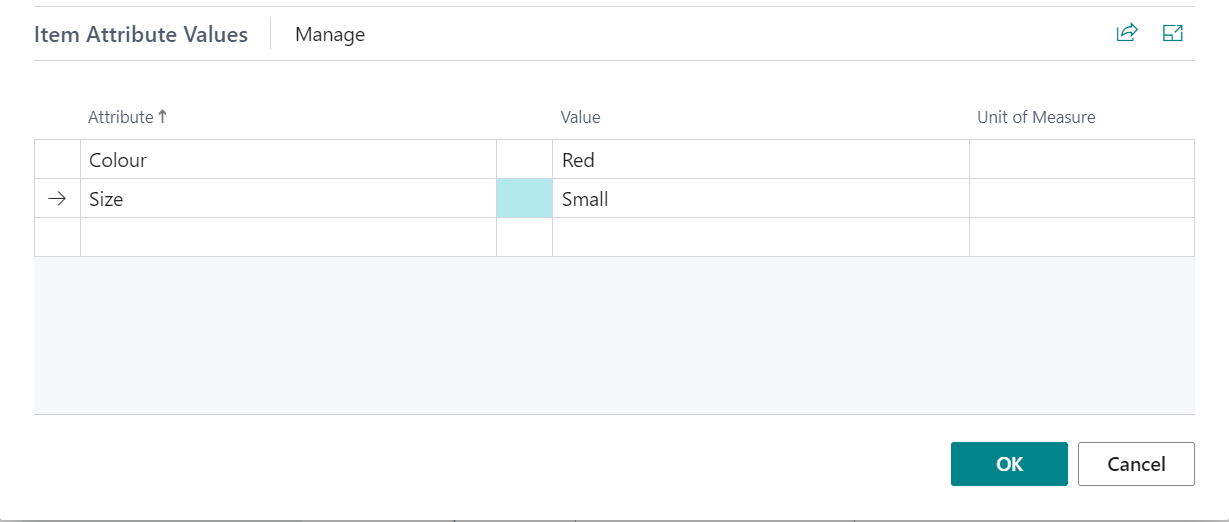Image resolution: width=1229 pixels, height=522 pixels.
Task: Click the Unit of Measure cell for Colour
Action: pos(1081,160)
